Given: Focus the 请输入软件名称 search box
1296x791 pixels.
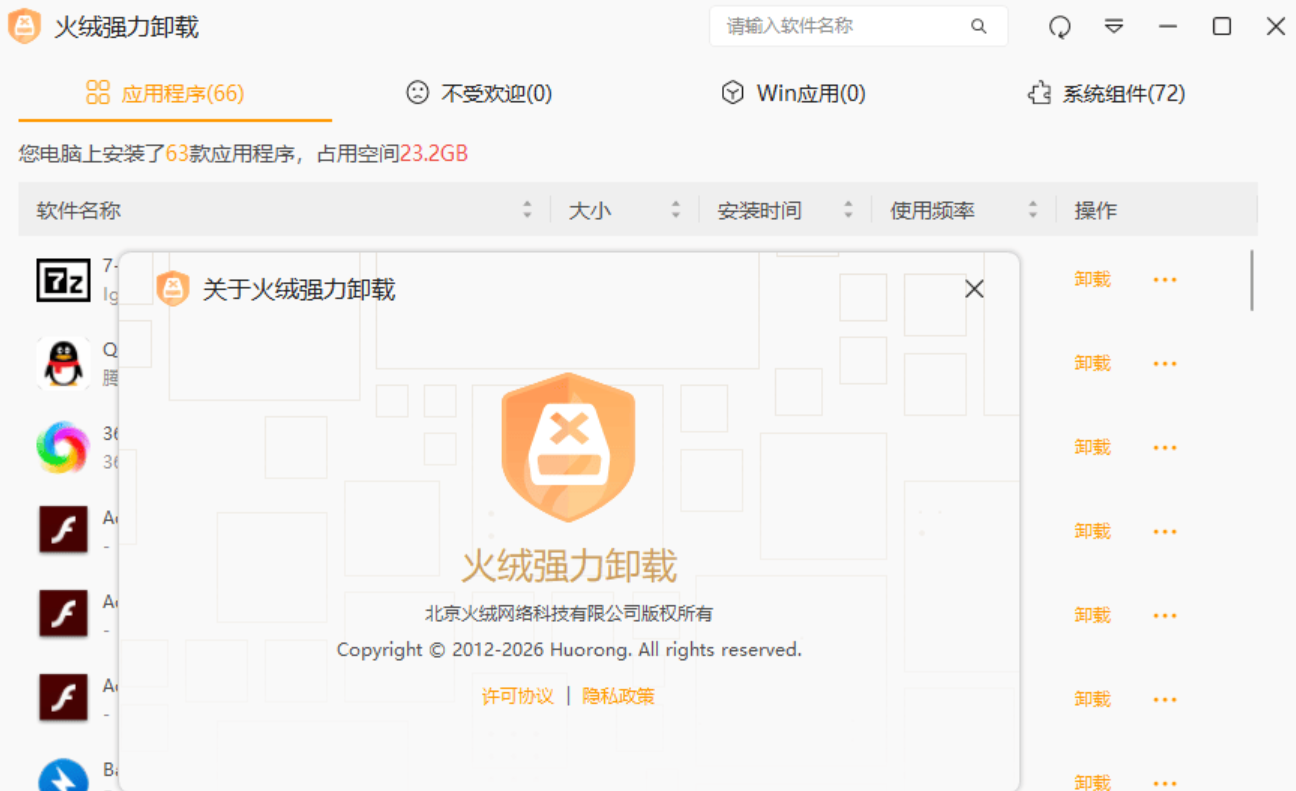Looking at the screenshot, I should pos(858,27).
